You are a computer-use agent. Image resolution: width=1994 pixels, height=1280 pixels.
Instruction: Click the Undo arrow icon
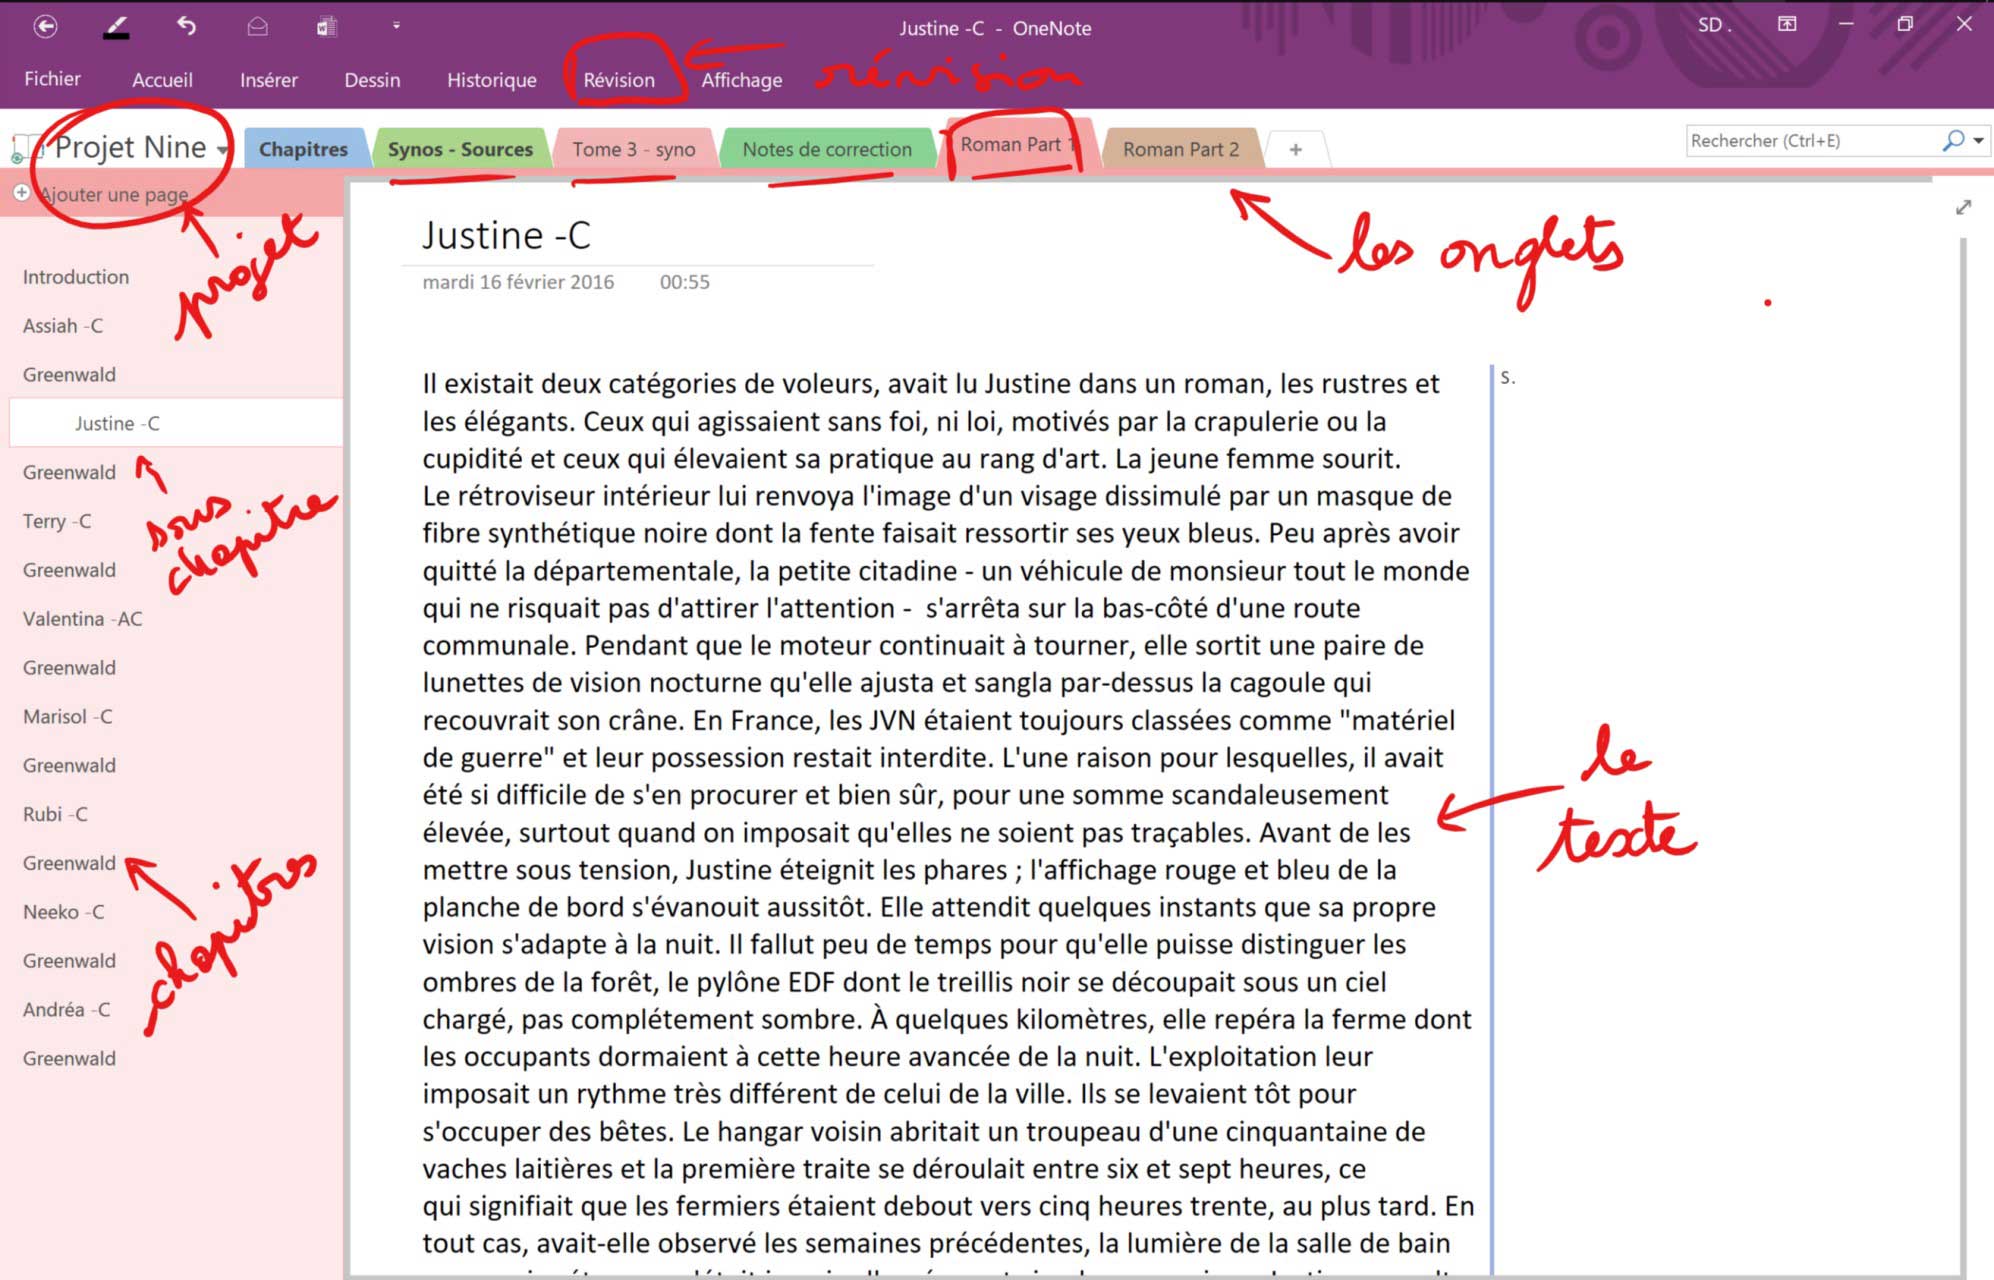[186, 26]
